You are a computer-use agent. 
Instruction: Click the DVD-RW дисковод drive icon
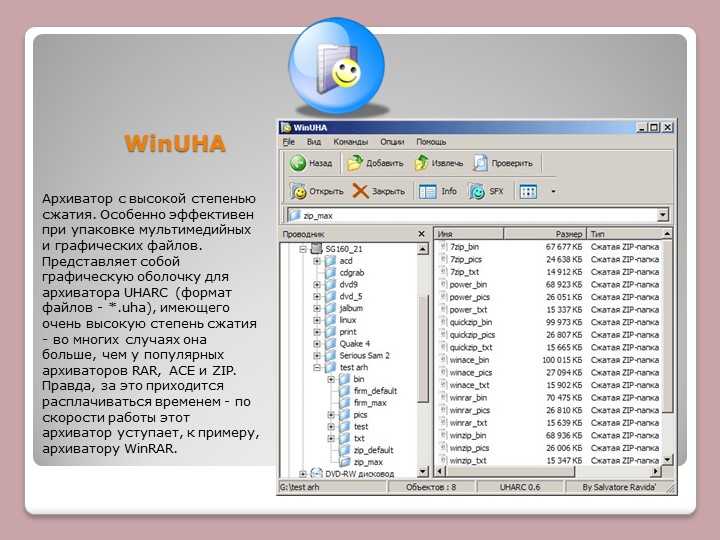point(316,473)
